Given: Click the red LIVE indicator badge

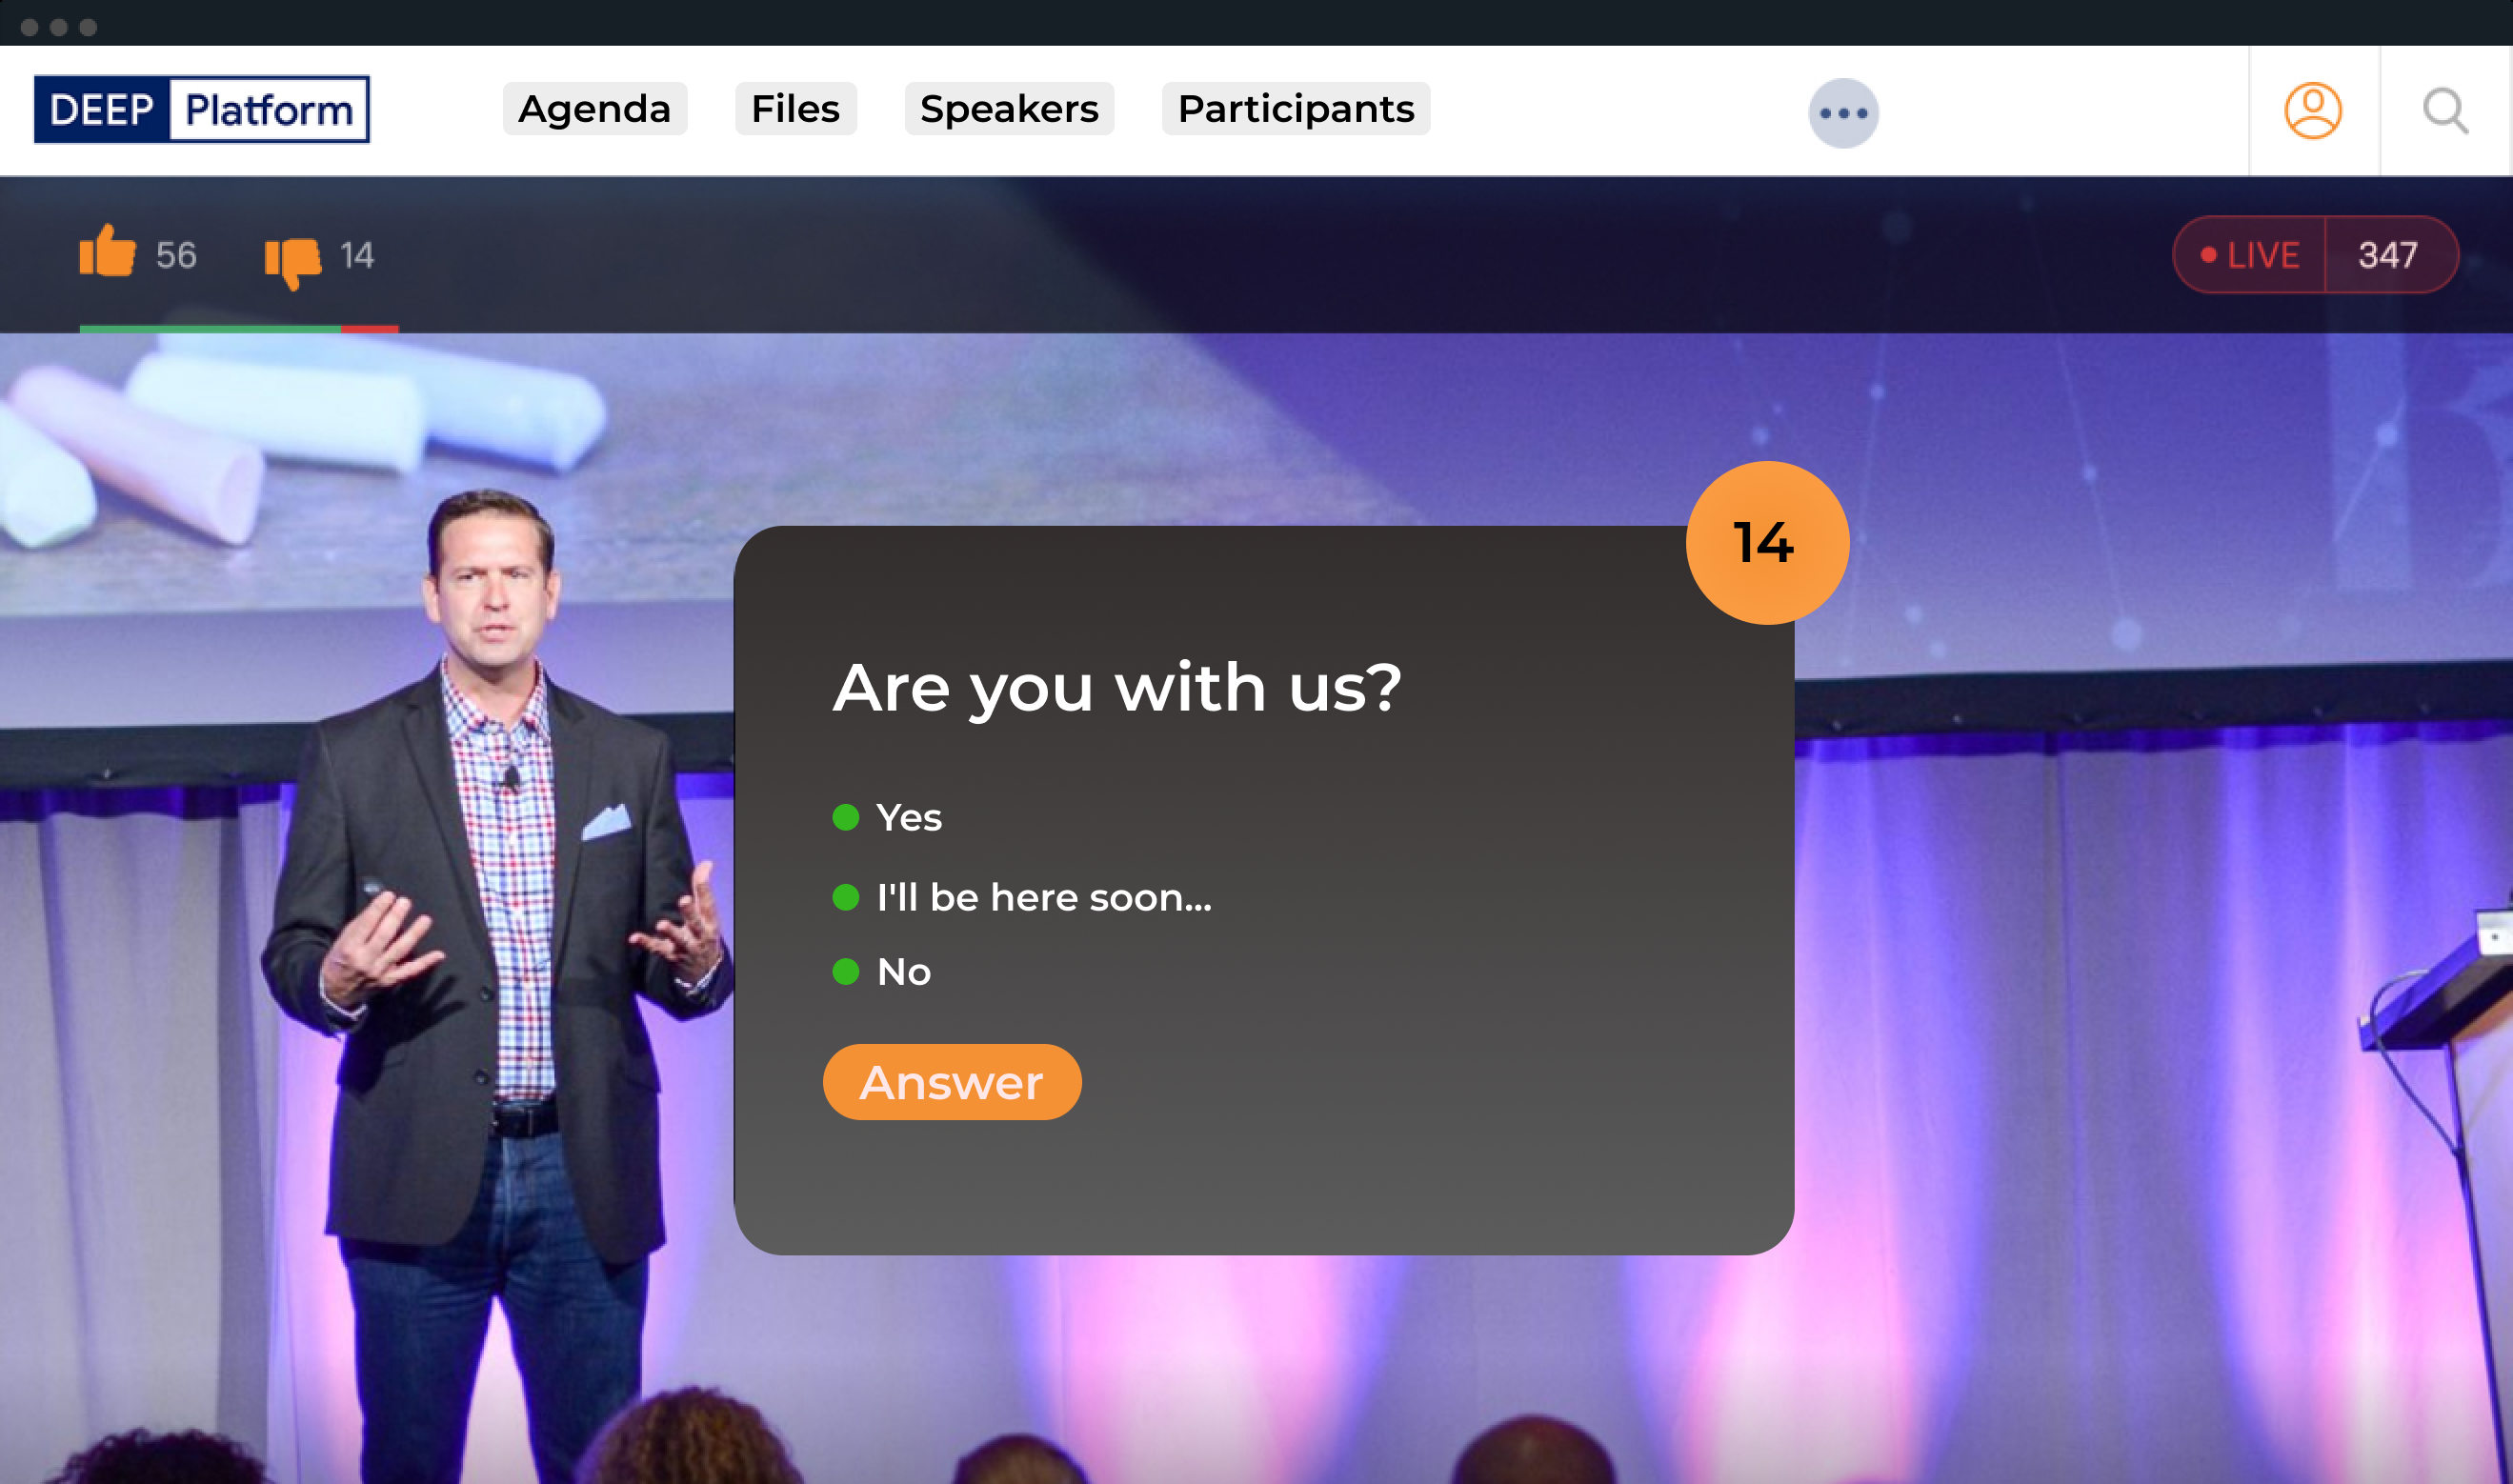Looking at the screenshot, I should (x=2250, y=255).
